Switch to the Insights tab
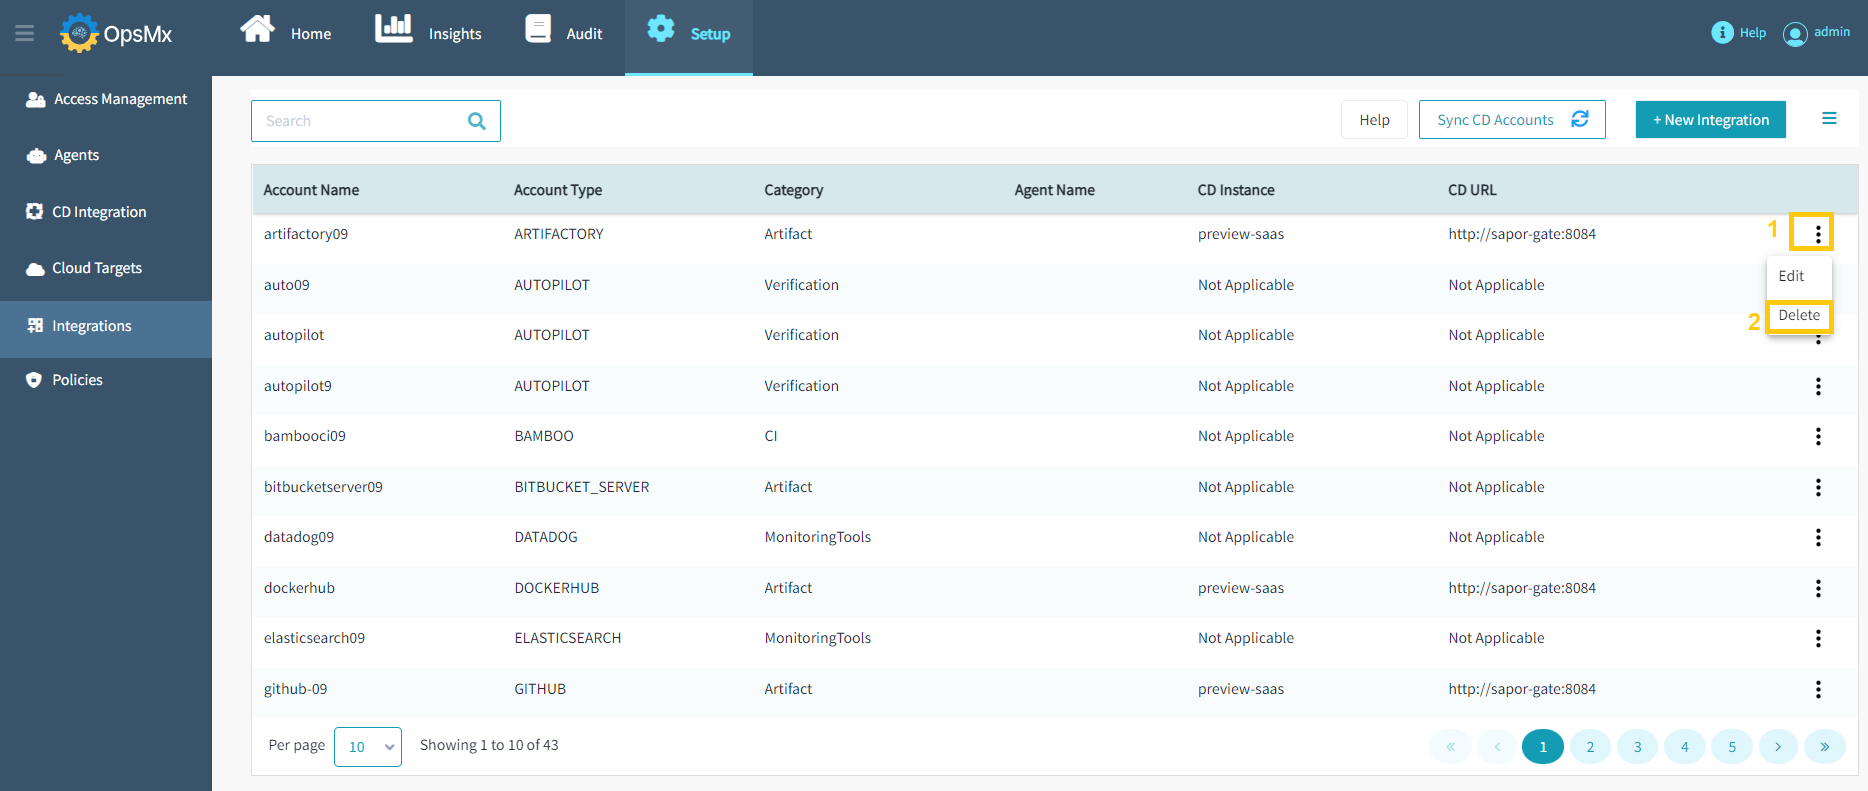This screenshot has height=791, width=1868. [428, 30]
